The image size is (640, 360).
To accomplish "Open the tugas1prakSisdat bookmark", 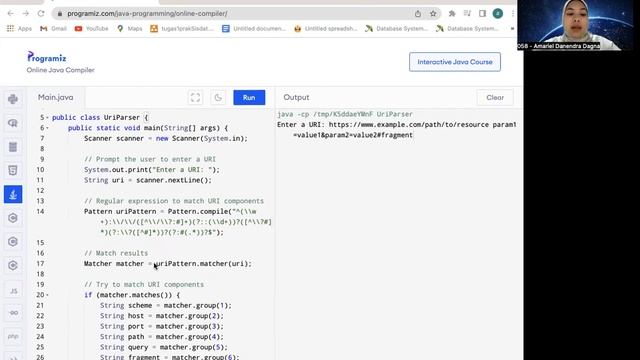I will tap(182, 29).
